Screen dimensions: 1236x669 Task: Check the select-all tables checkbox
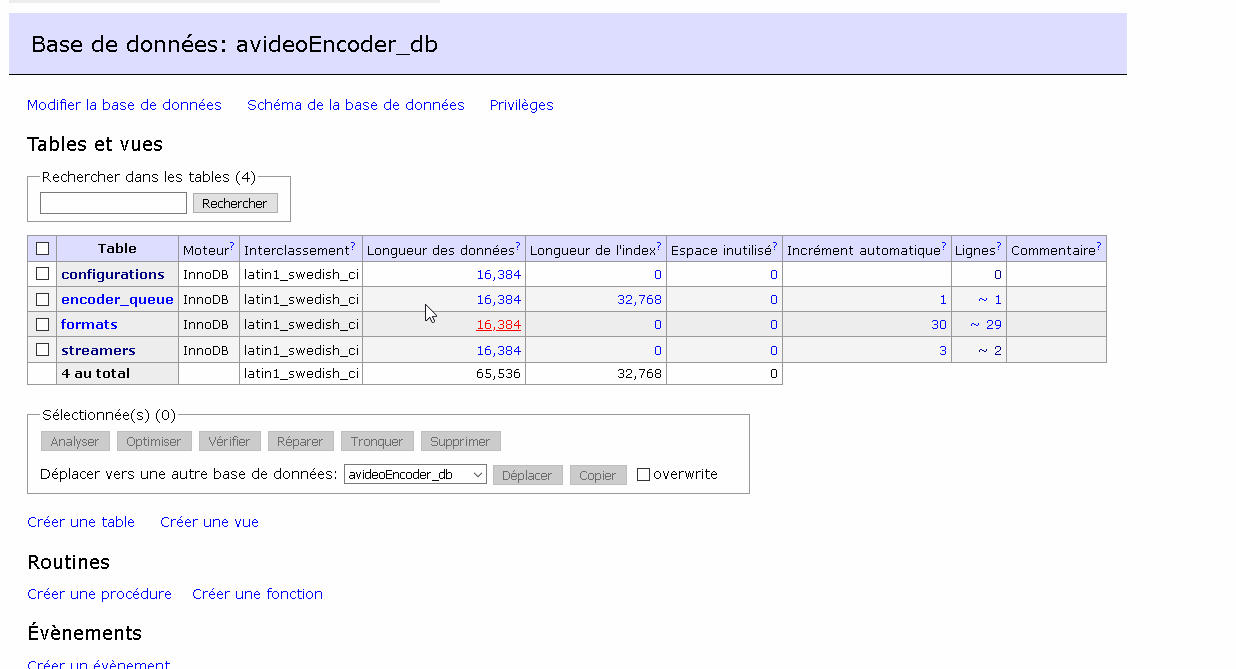point(41,247)
